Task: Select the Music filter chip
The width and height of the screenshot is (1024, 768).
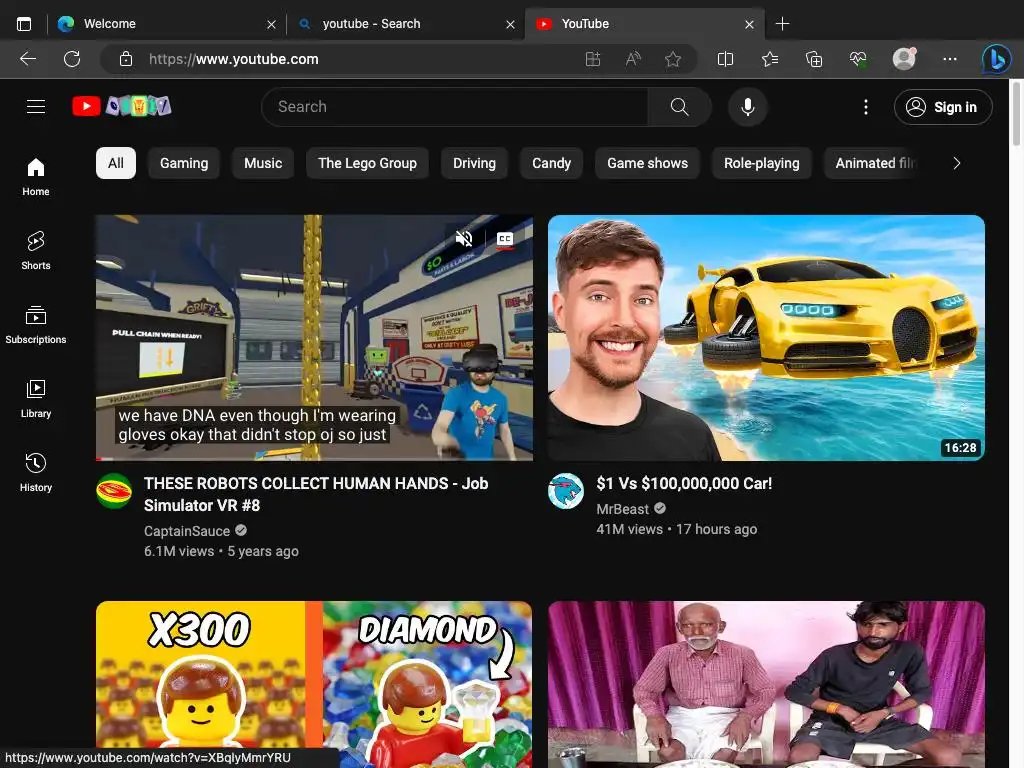Action: click(x=263, y=163)
